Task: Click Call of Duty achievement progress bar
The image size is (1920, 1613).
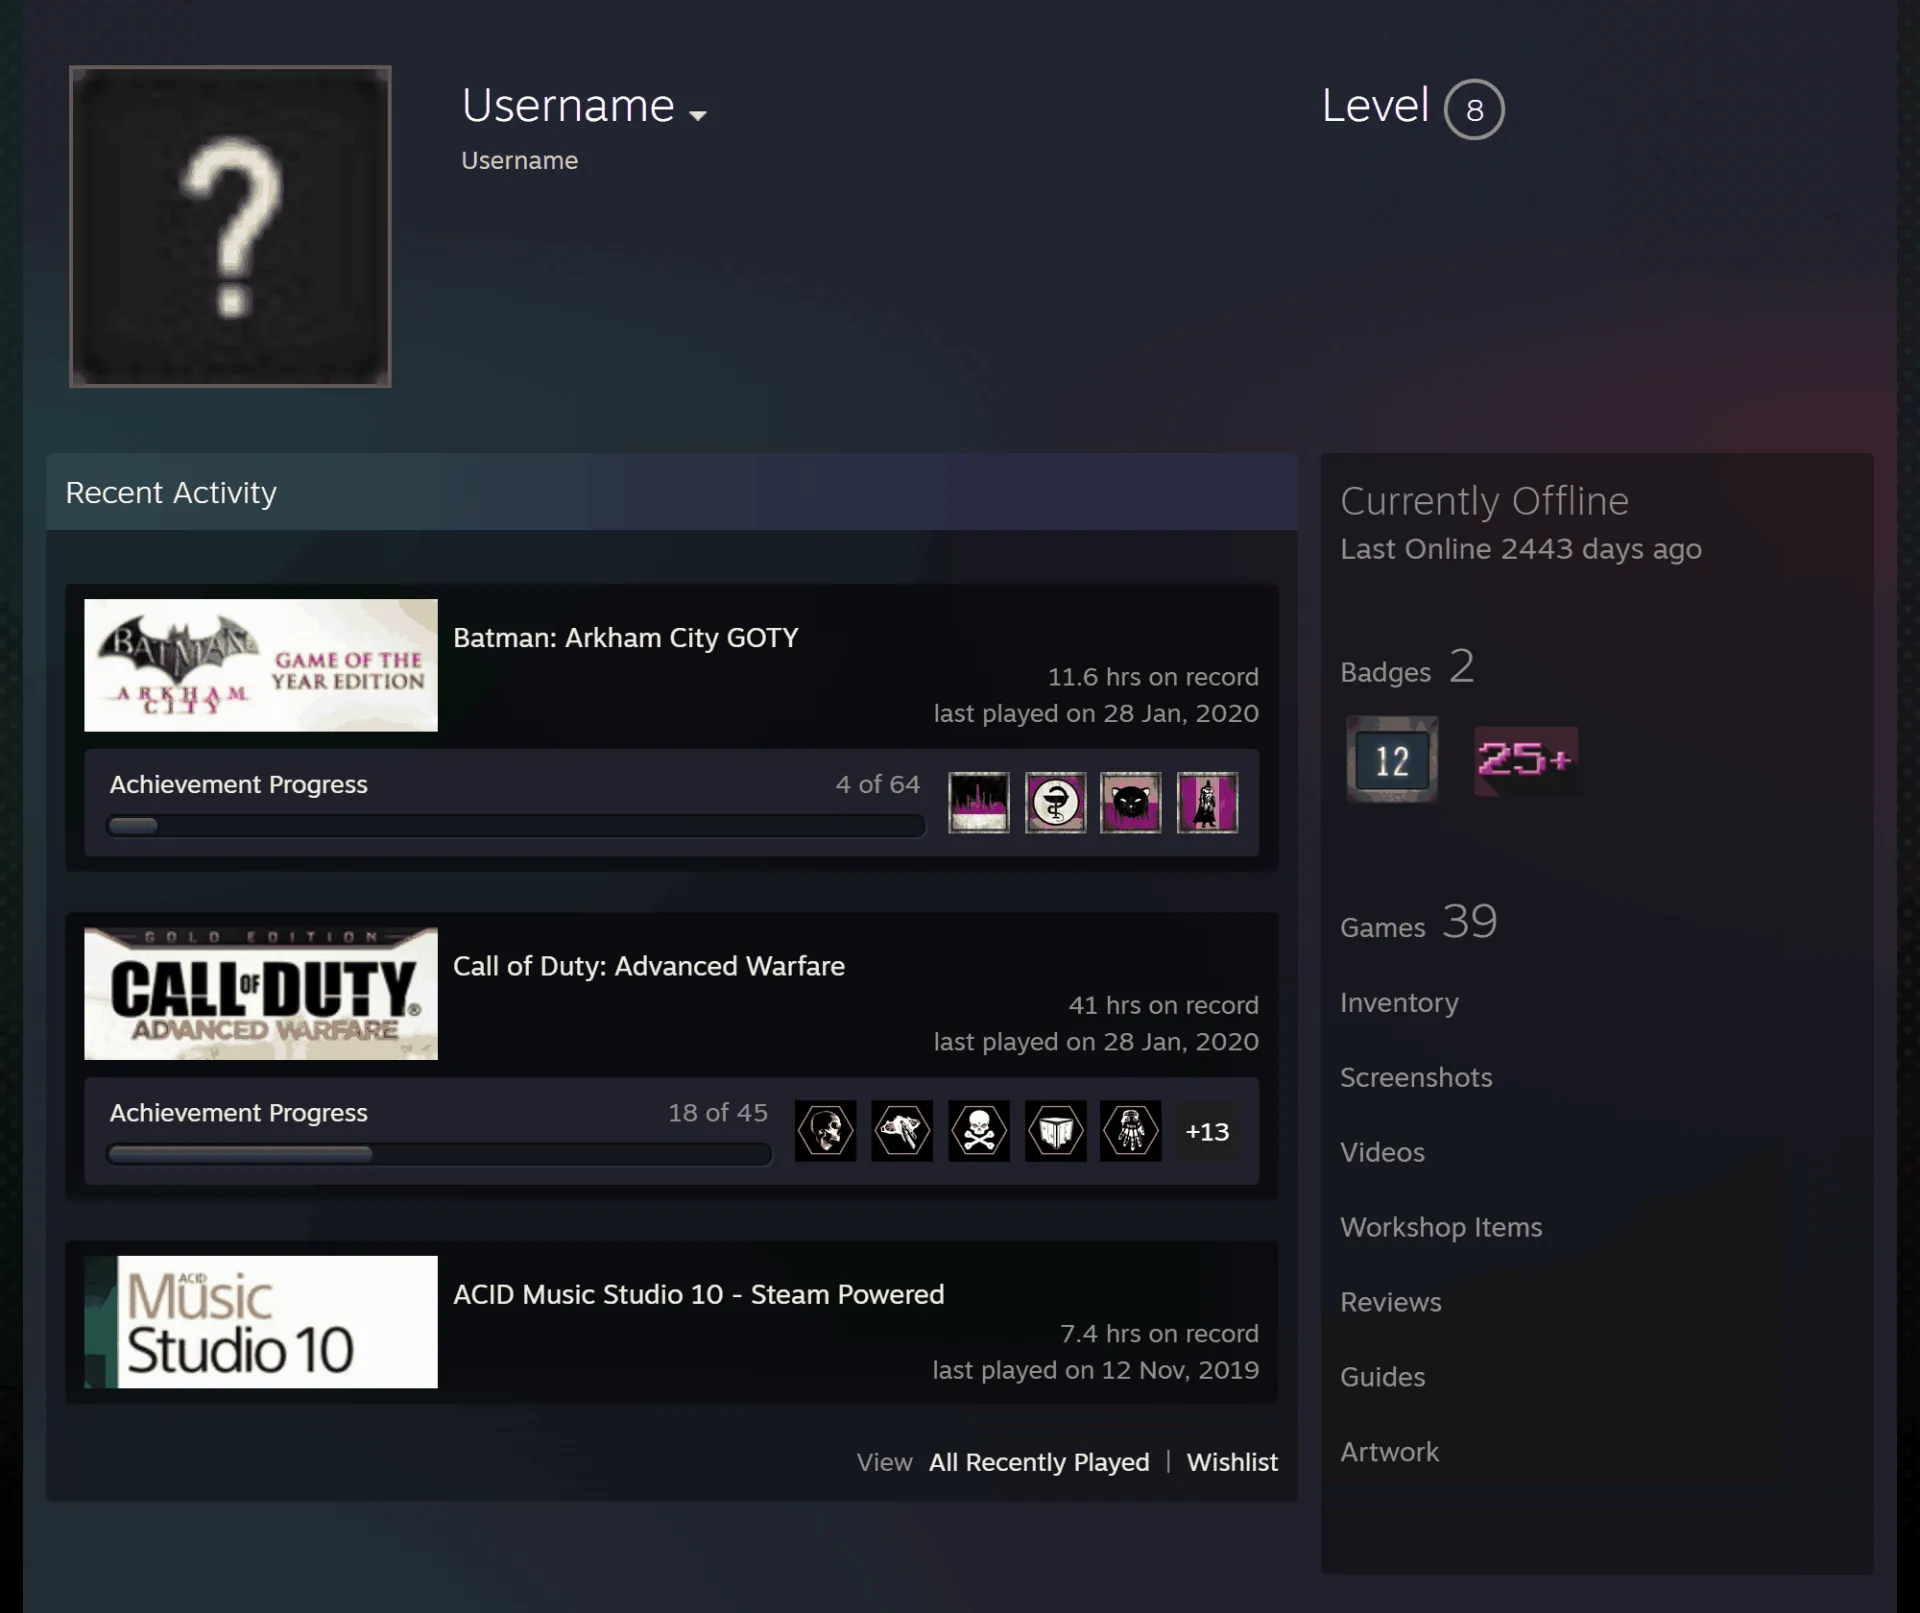Action: point(440,1154)
